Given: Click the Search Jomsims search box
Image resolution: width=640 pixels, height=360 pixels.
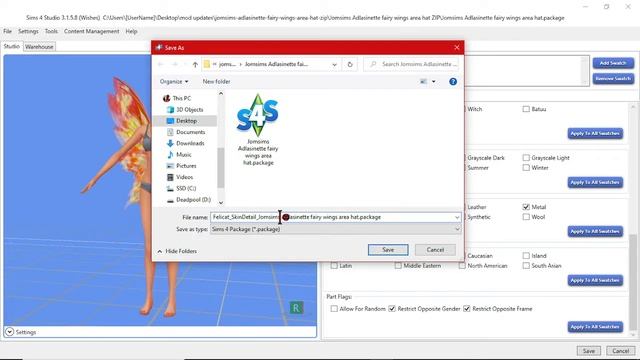Looking at the screenshot, I should pos(411,64).
